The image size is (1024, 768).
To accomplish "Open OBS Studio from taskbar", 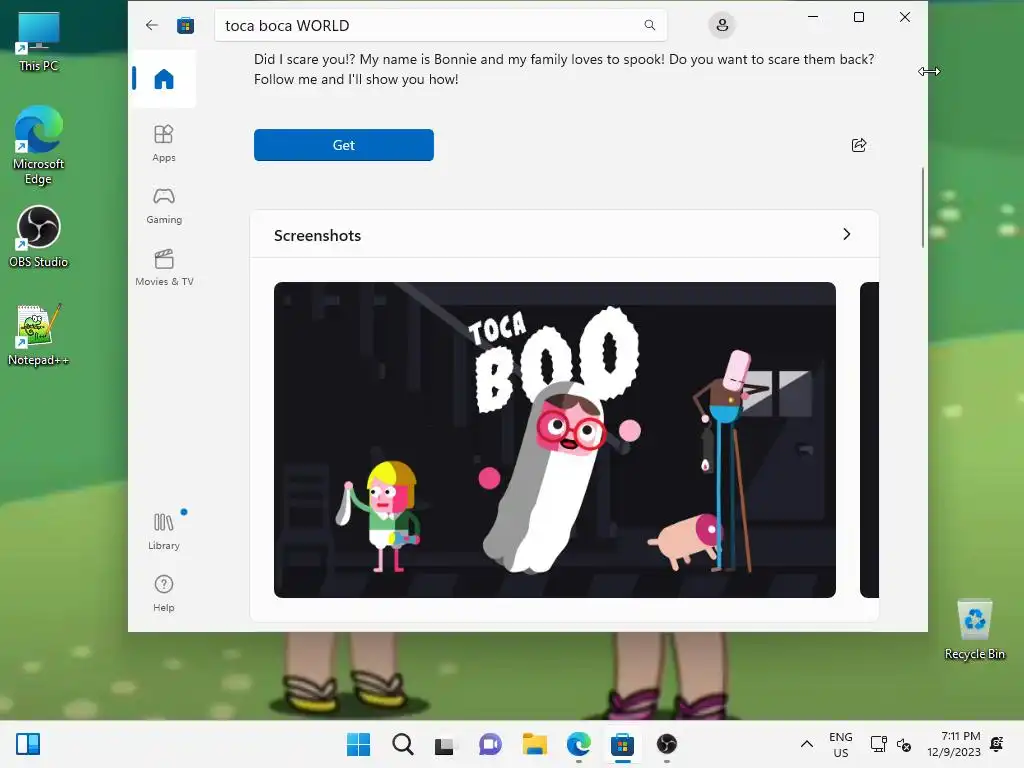I will coord(667,744).
